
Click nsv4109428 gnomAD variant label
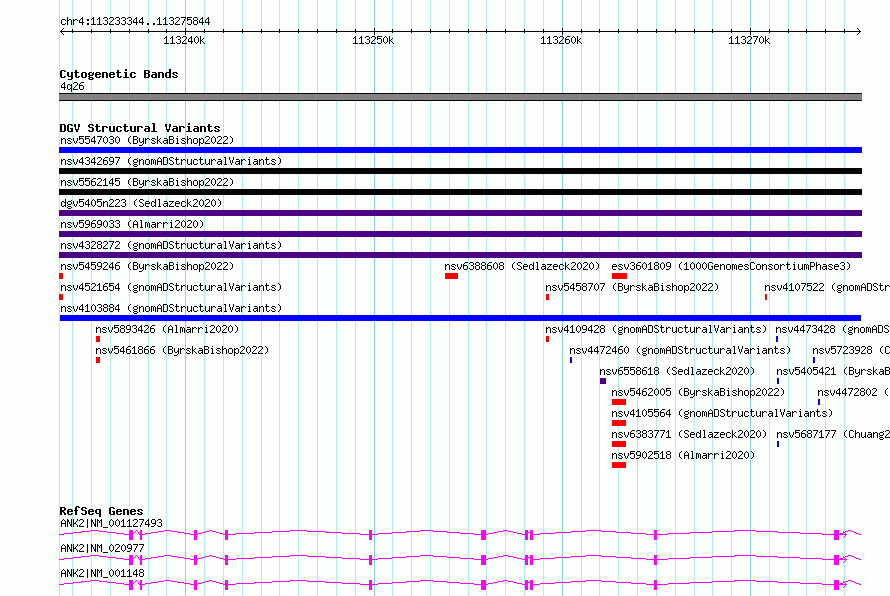click(656, 329)
